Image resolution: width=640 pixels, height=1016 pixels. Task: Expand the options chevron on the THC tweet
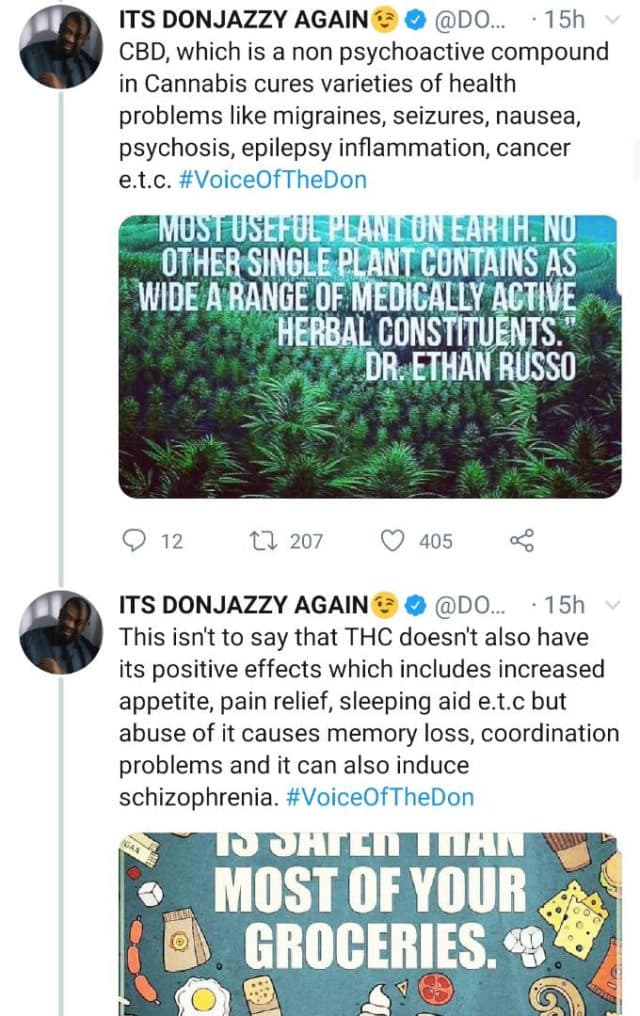point(616,606)
